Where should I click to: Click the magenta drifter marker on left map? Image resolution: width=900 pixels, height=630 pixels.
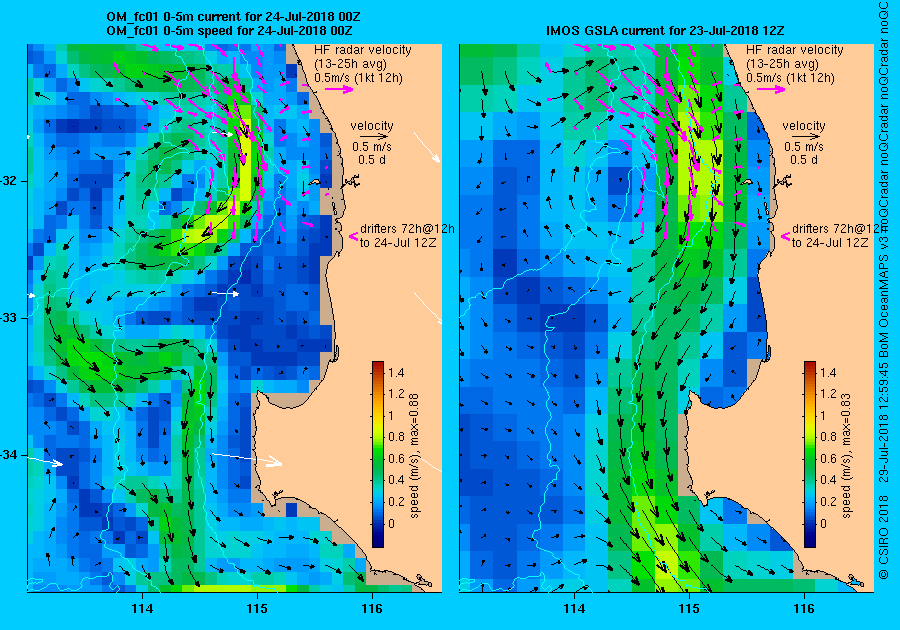click(354, 236)
